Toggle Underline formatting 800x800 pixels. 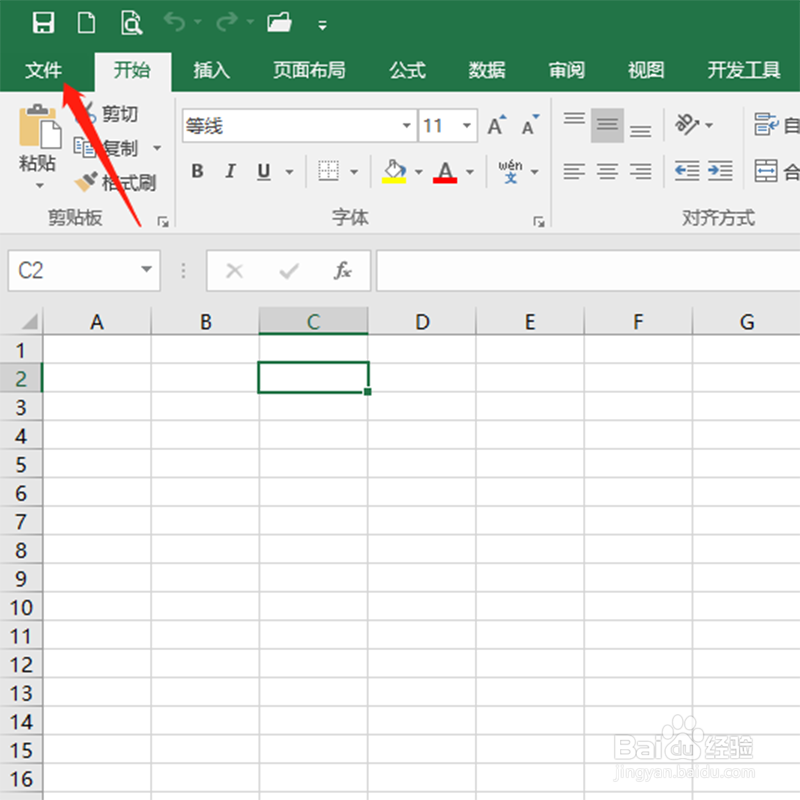coord(263,171)
